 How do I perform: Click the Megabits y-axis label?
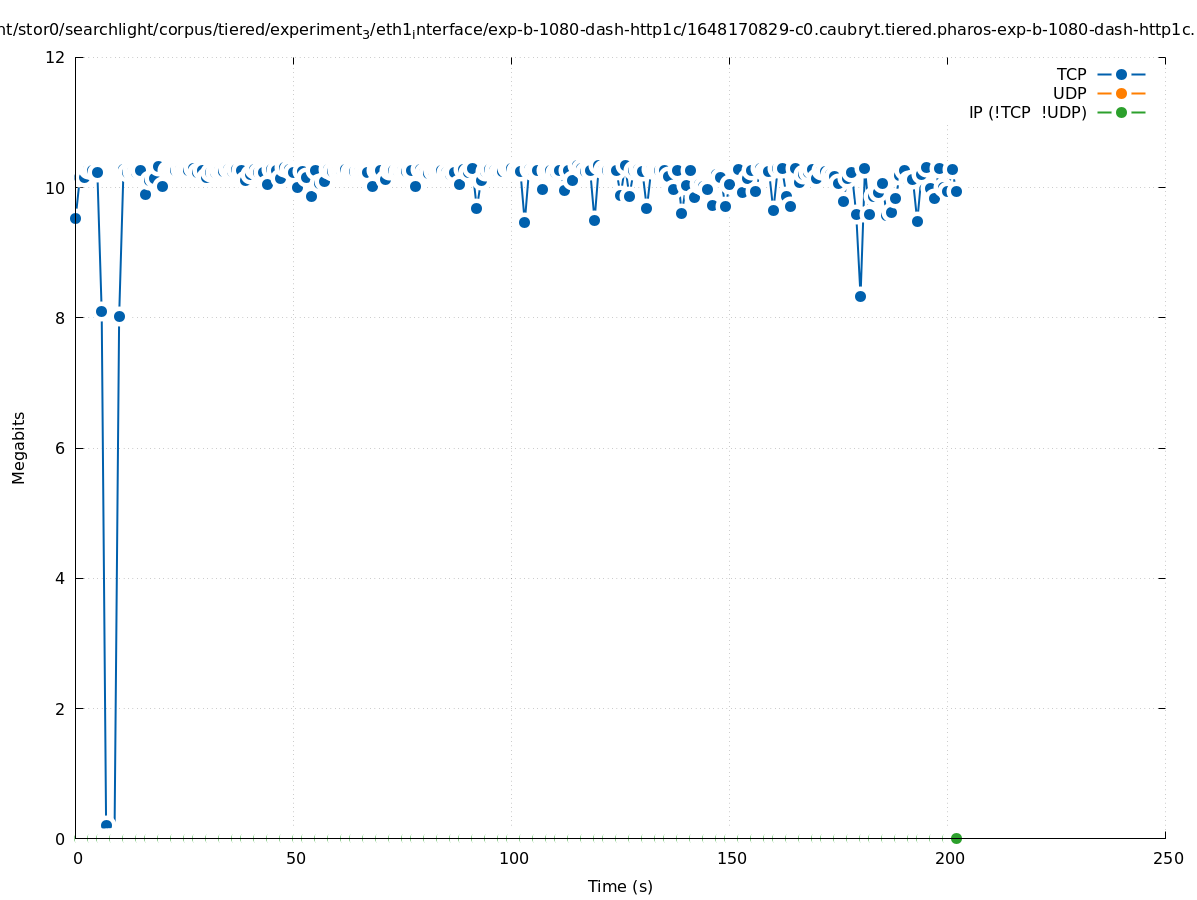(x=19, y=447)
